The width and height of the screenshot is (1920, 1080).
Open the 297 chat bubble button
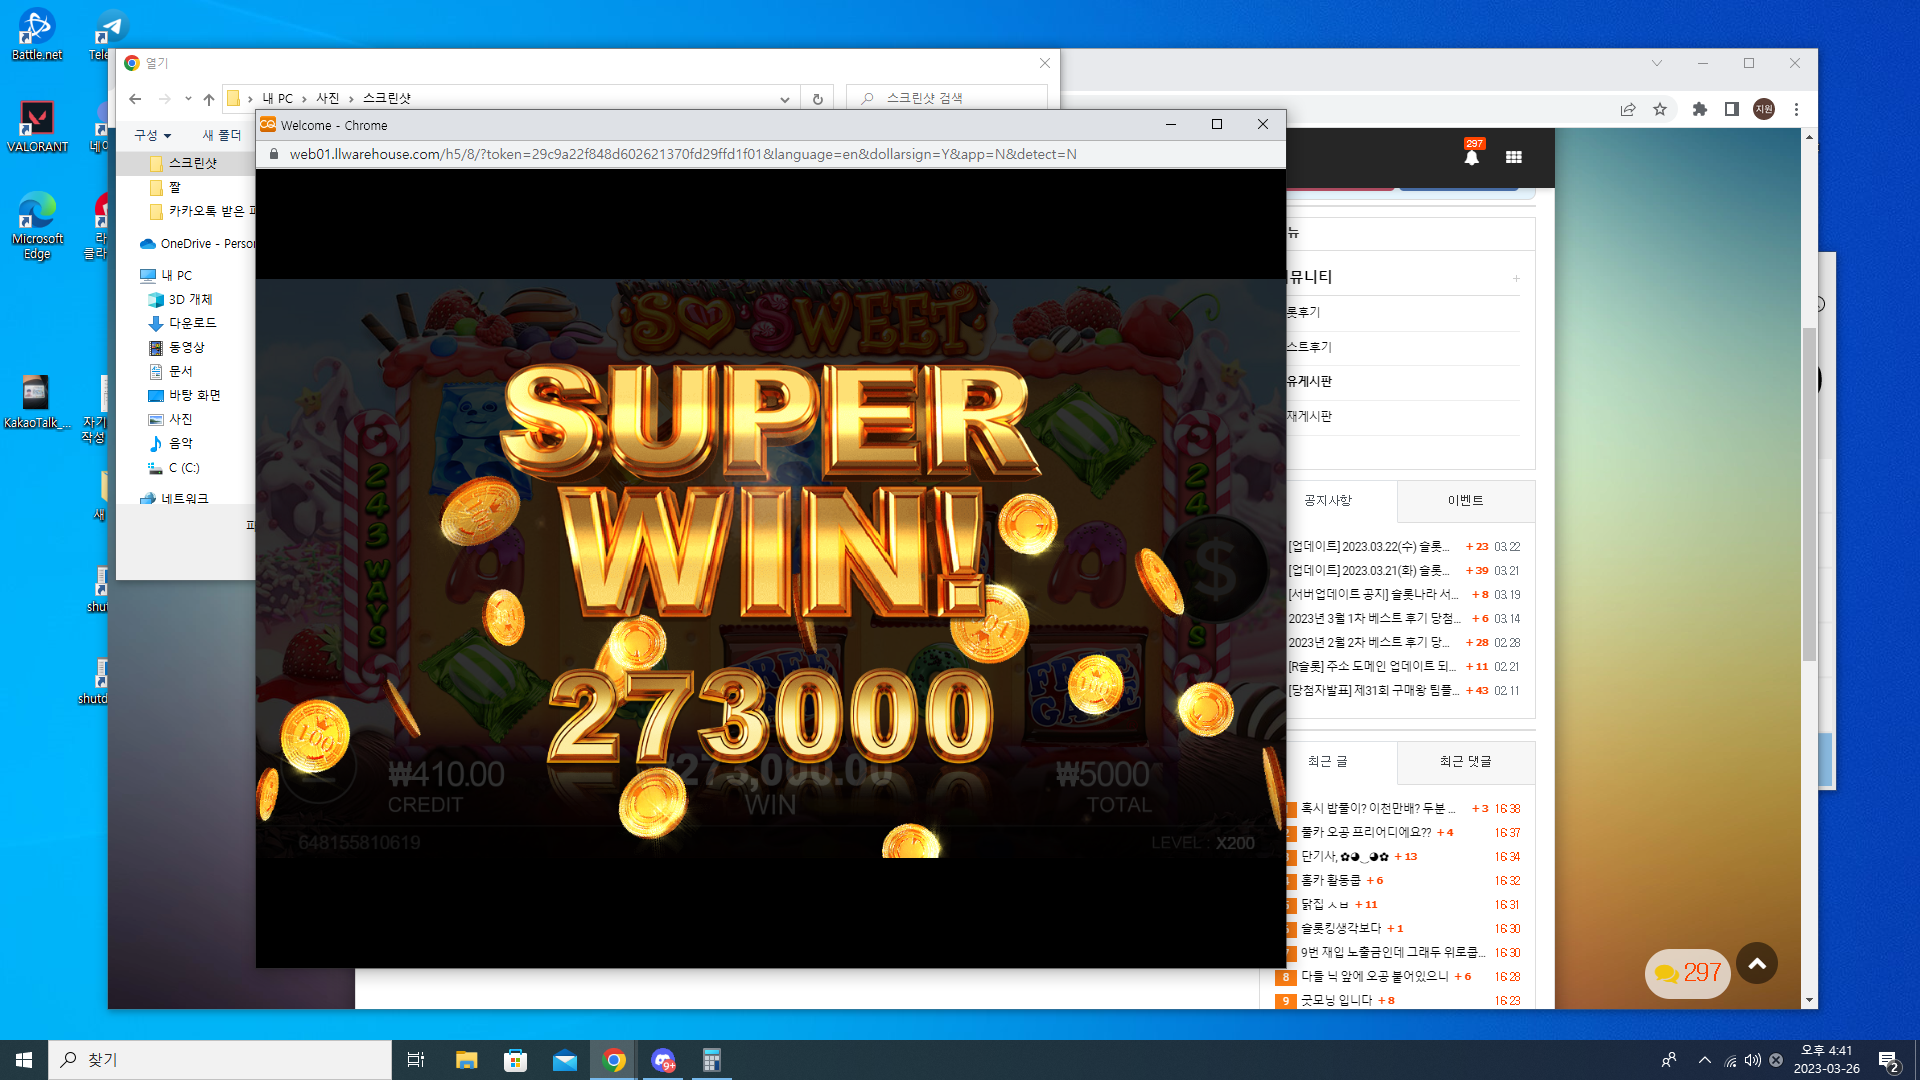pyautogui.click(x=1687, y=973)
